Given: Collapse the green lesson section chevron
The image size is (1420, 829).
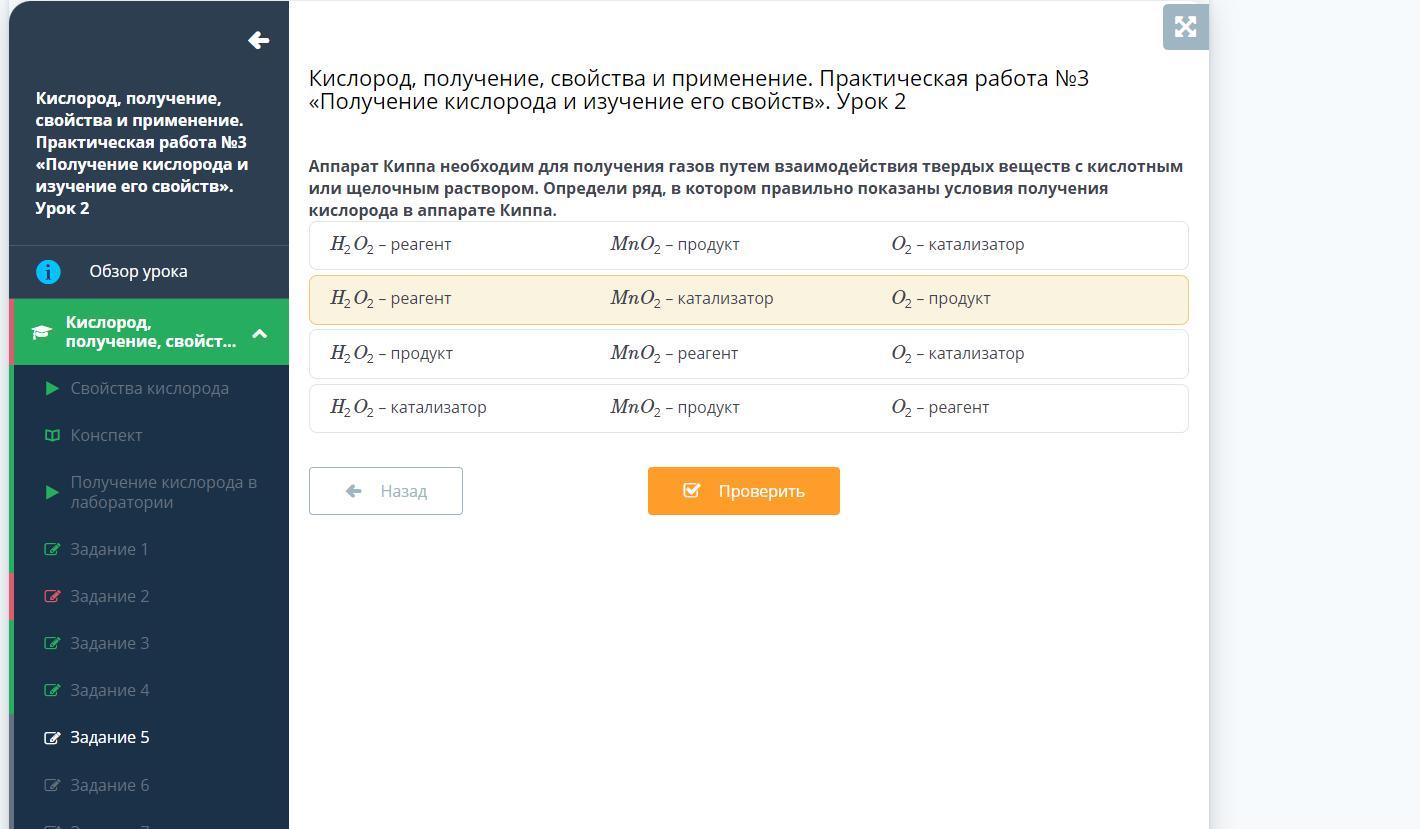Looking at the screenshot, I should point(259,333).
